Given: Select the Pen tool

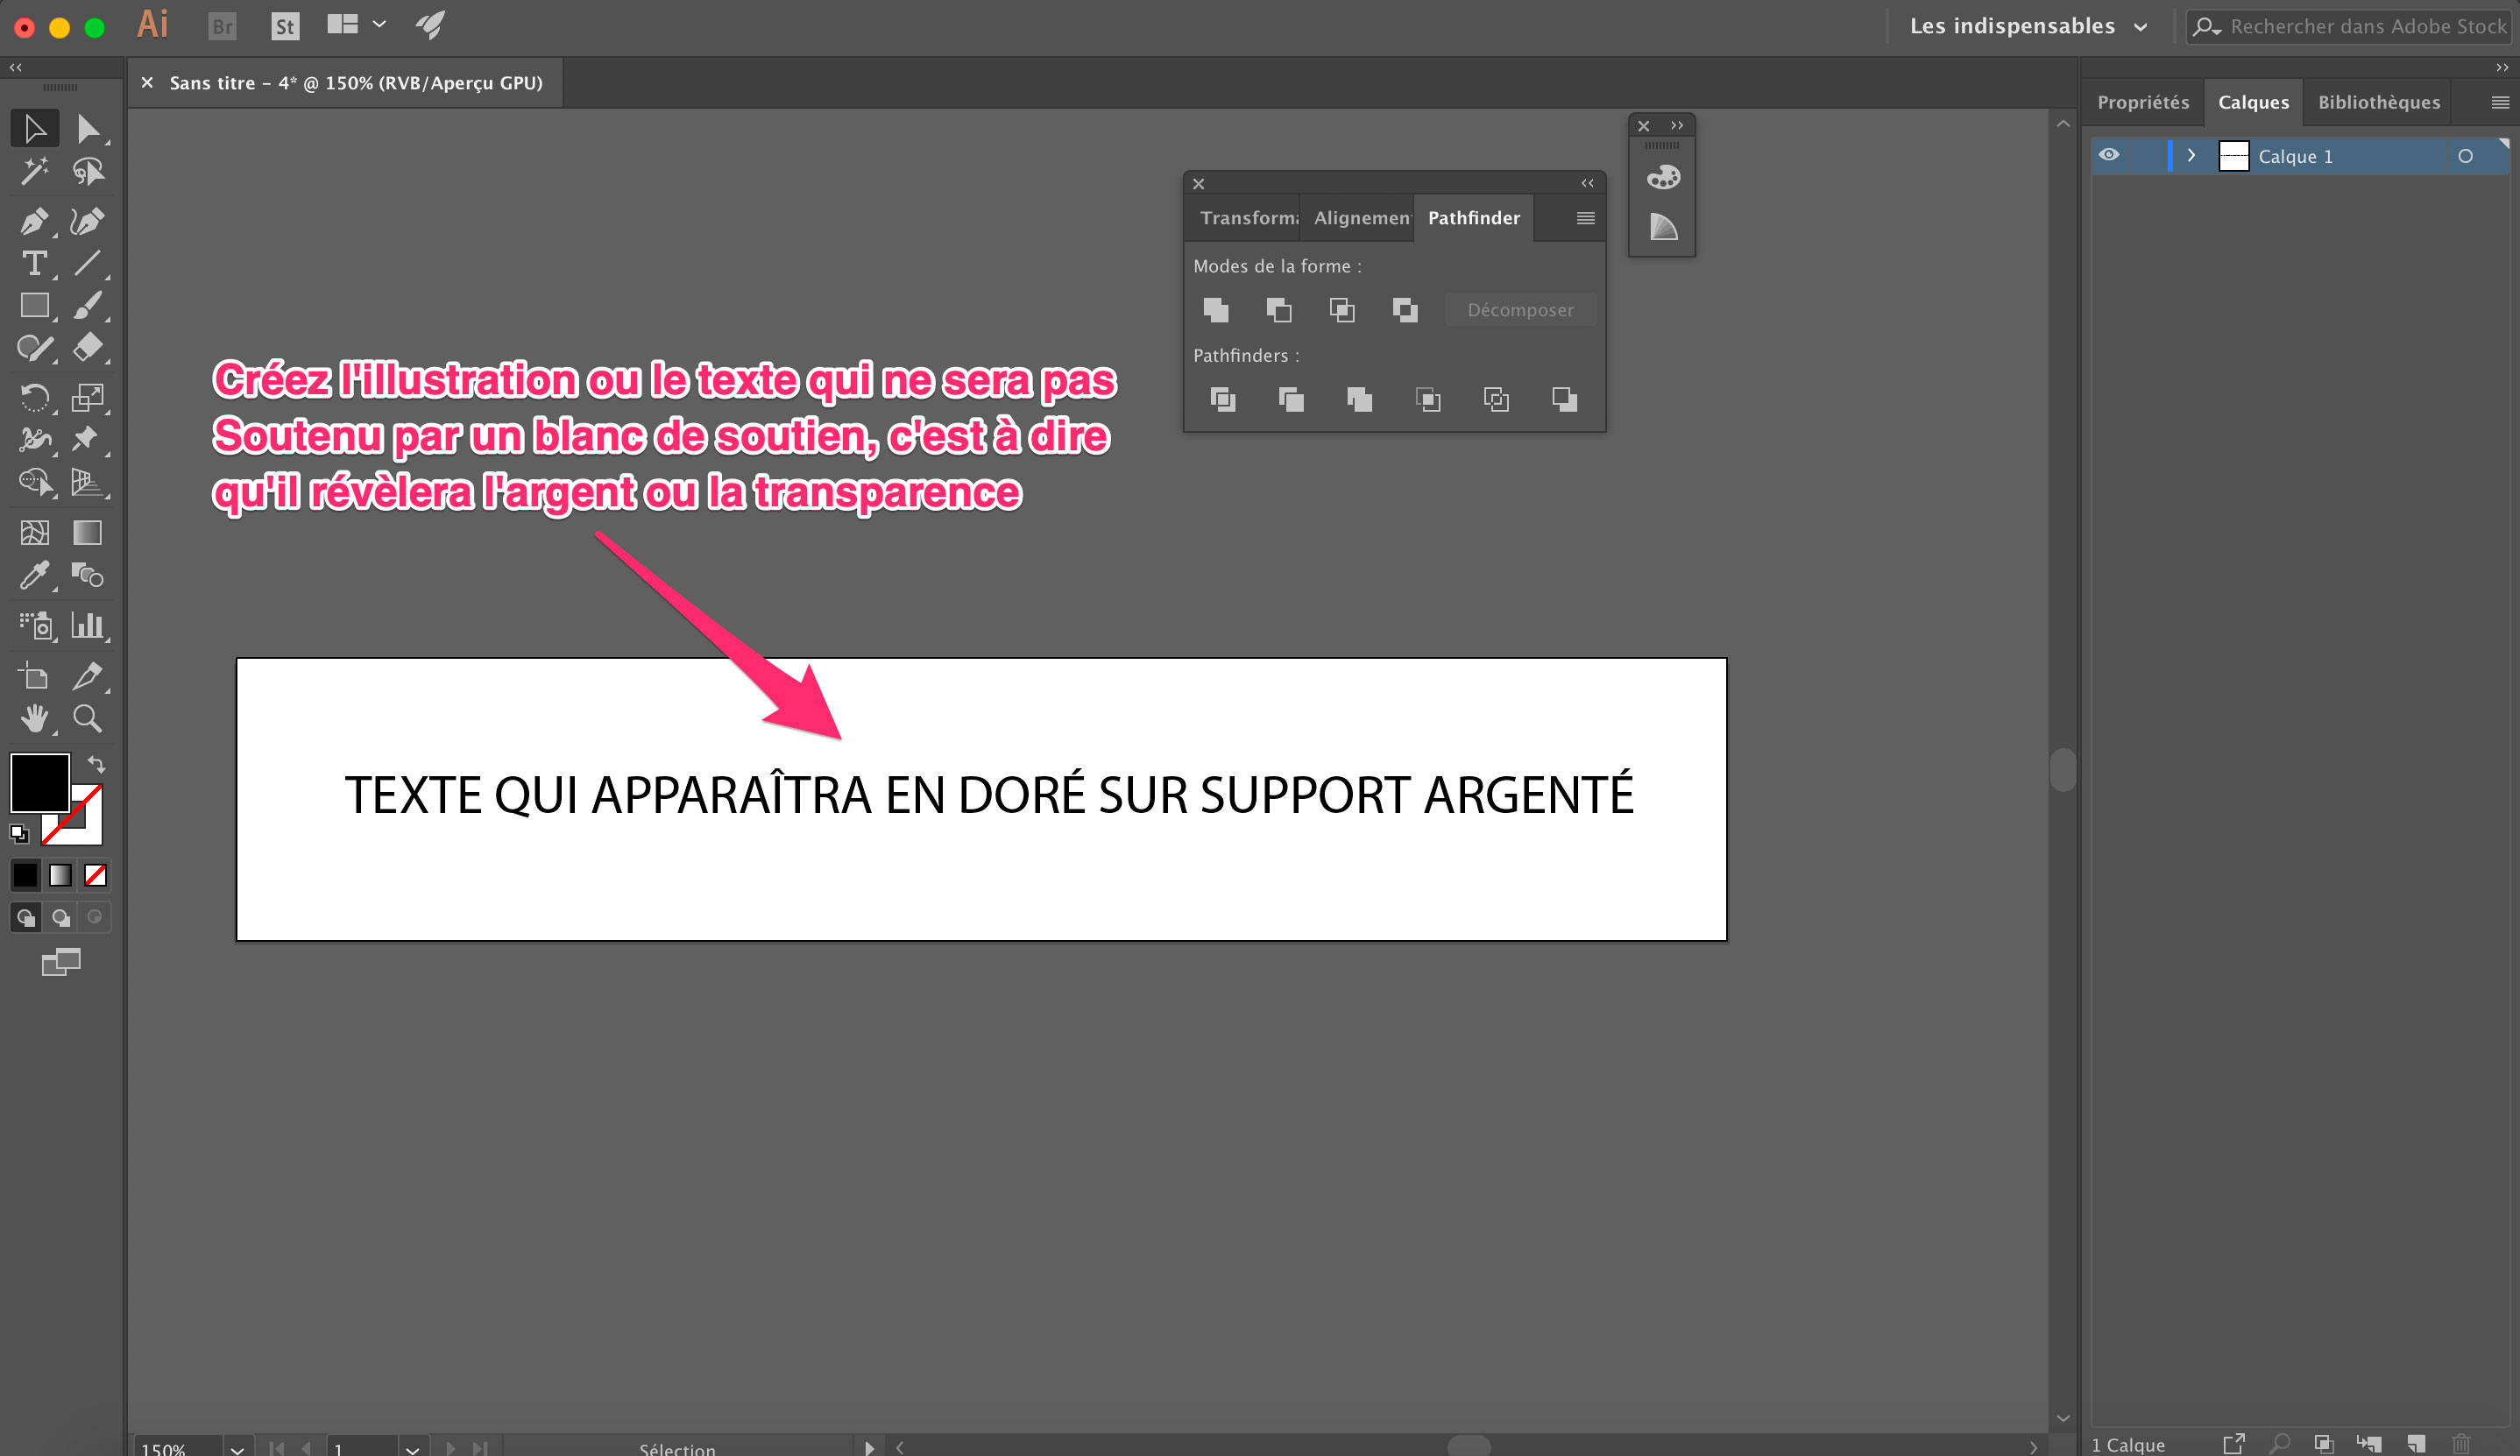Looking at the screenshot, I should (x=34, y=221).
